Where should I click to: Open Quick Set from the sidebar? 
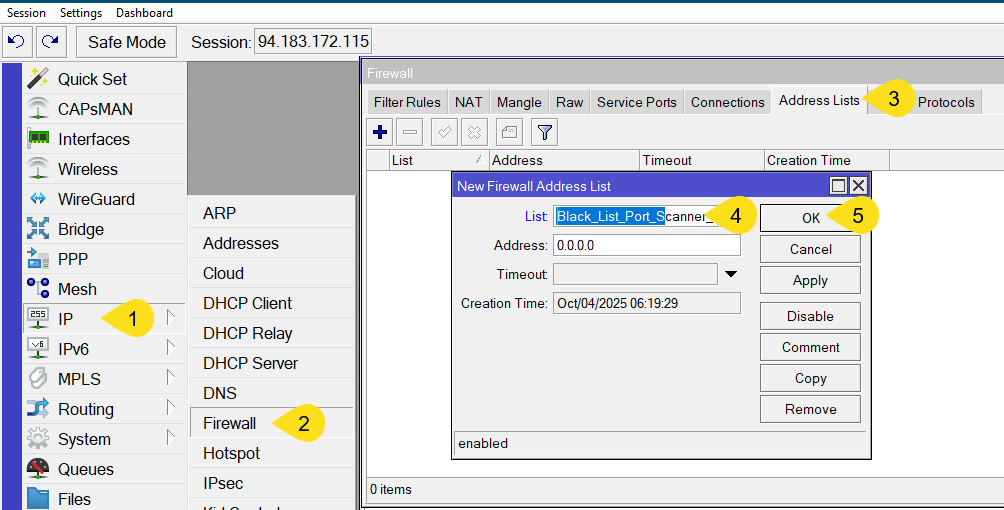(92, 79)
